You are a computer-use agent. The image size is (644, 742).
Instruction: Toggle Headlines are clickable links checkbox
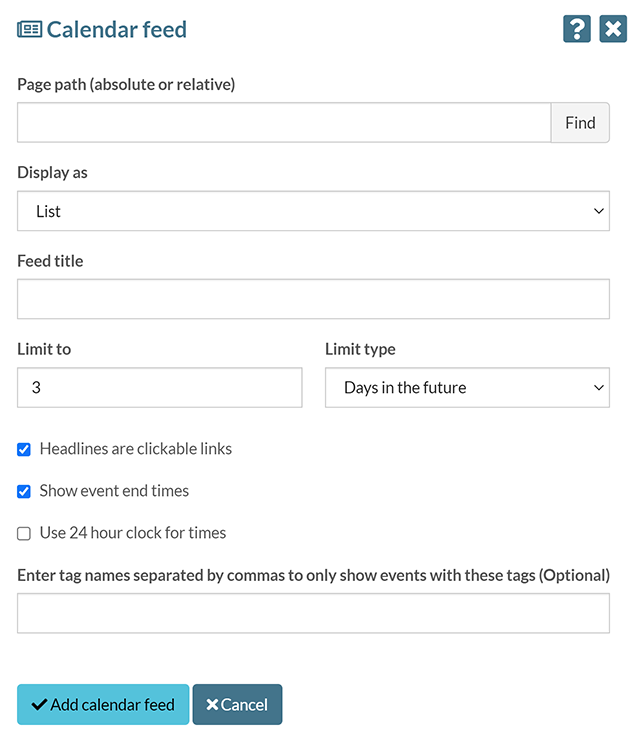[24, 450]
